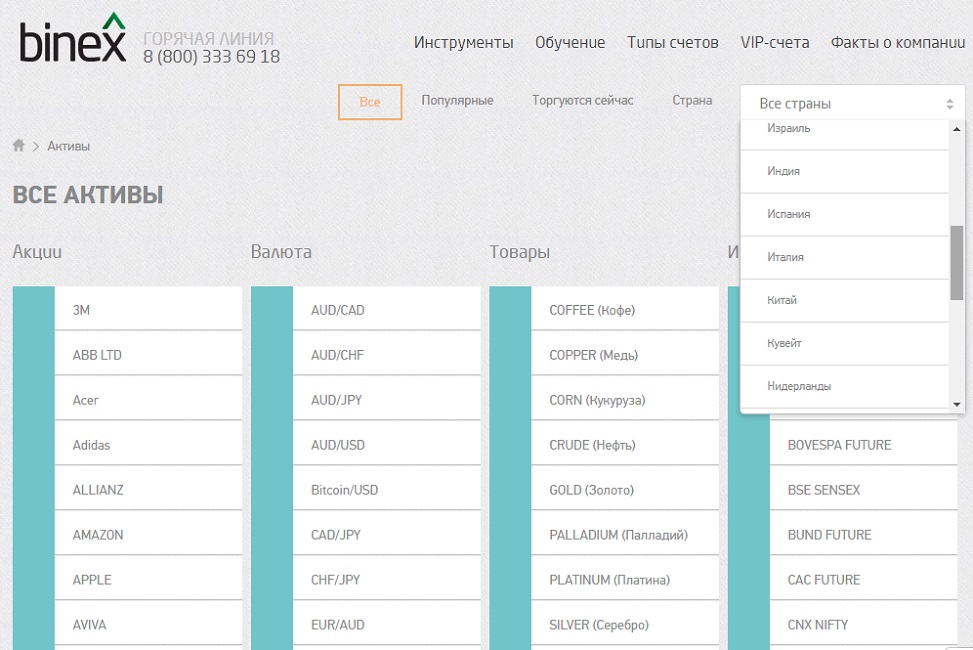The image size is (973, 650).
Task: Select CAC FUTURE index
Action: 863,578
